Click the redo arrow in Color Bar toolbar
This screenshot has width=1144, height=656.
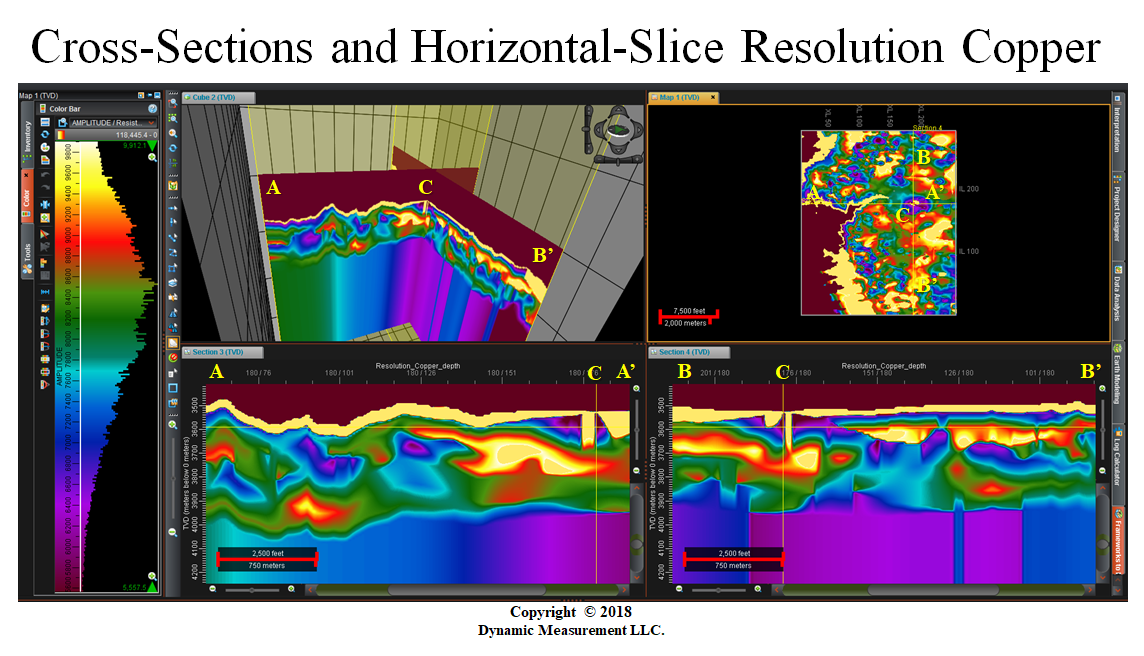(45, 188)
